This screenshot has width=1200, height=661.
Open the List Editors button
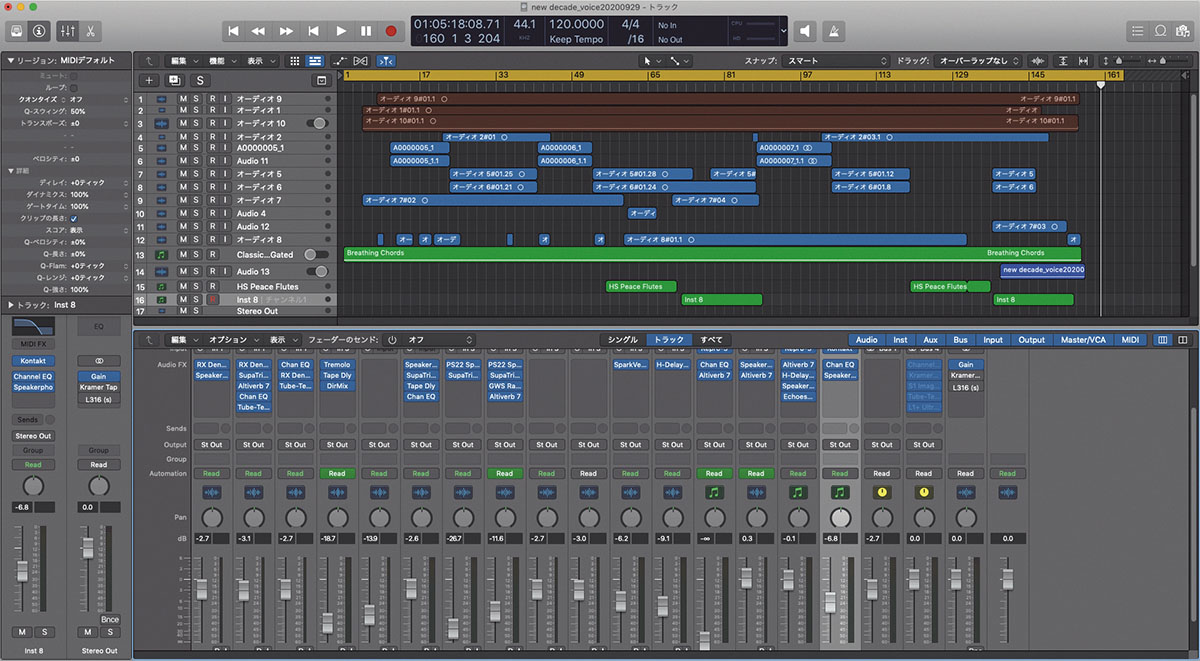click(1135, 31)
